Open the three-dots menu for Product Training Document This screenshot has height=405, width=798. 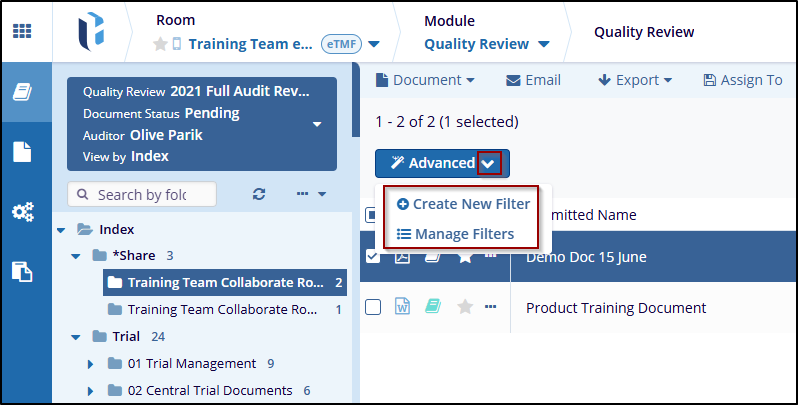(x=491, y=307)
